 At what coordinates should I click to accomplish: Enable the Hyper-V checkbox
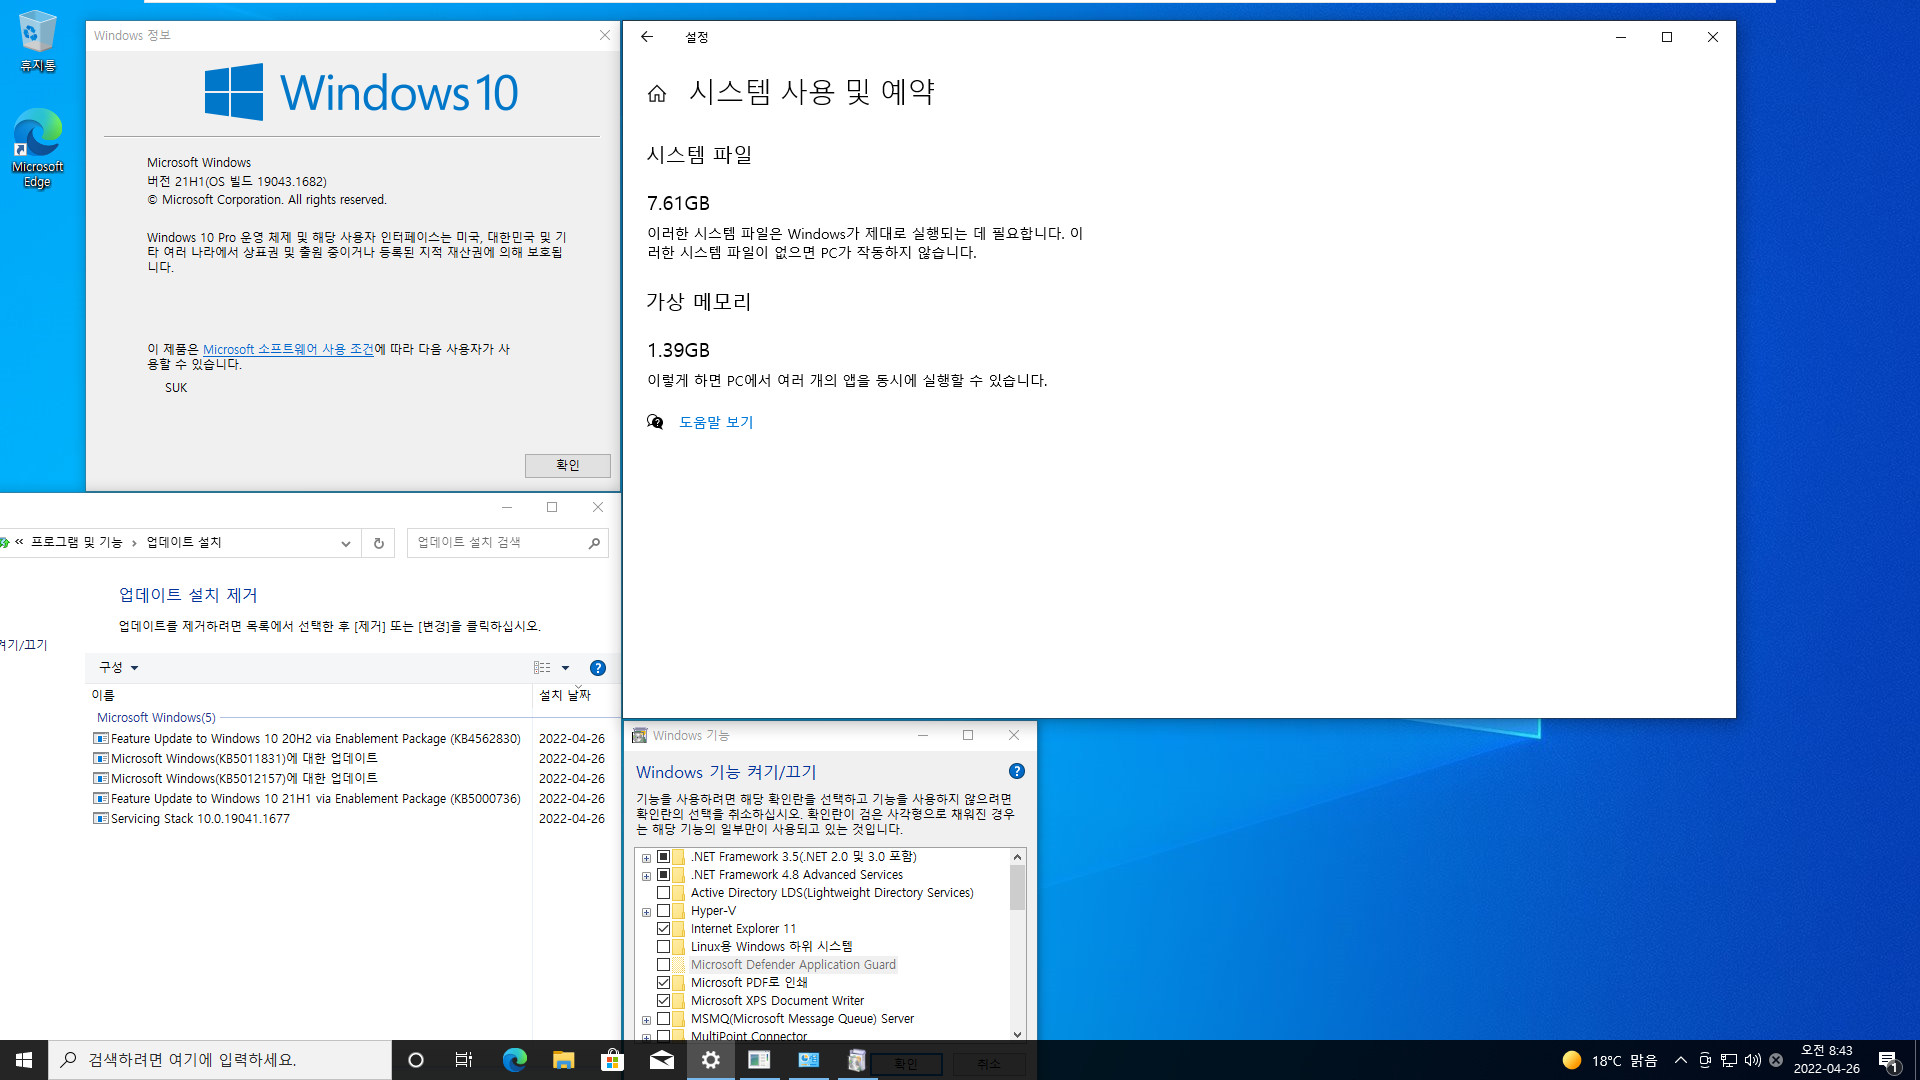point(663,911)
